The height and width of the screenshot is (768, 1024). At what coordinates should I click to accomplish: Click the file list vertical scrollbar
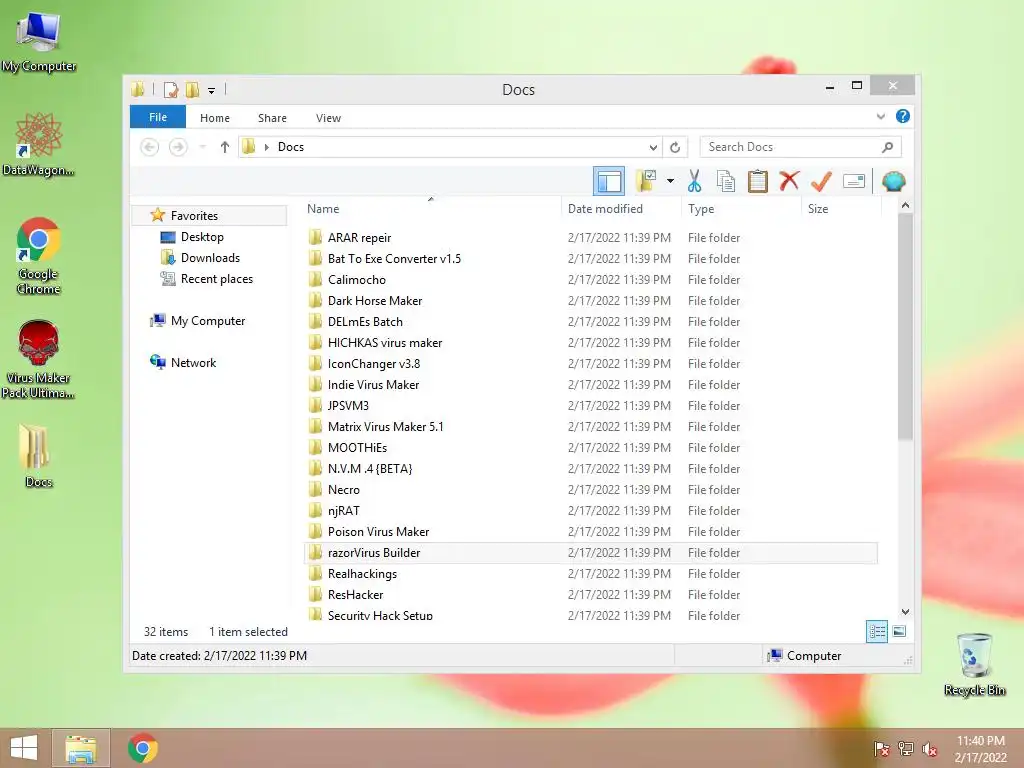coord(904,327)
